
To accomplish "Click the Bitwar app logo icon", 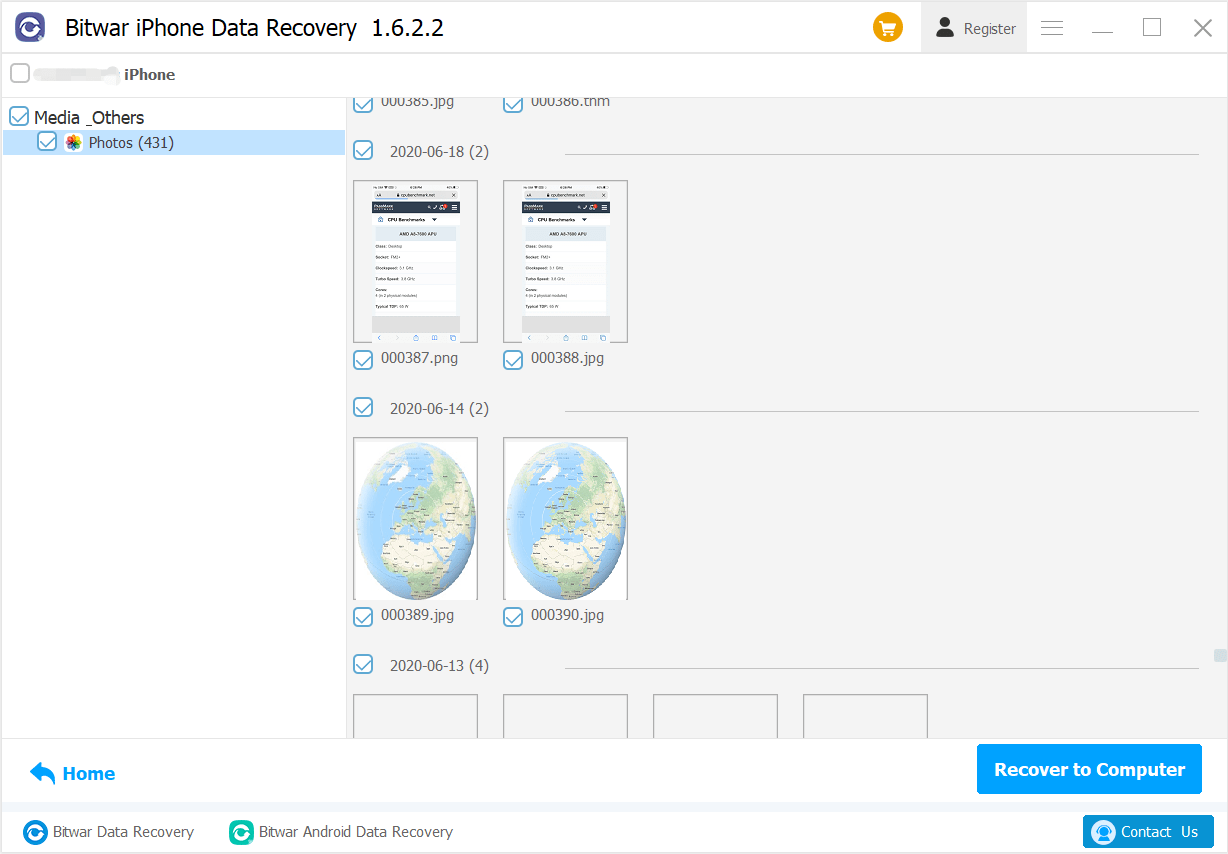I will [30, 28].
